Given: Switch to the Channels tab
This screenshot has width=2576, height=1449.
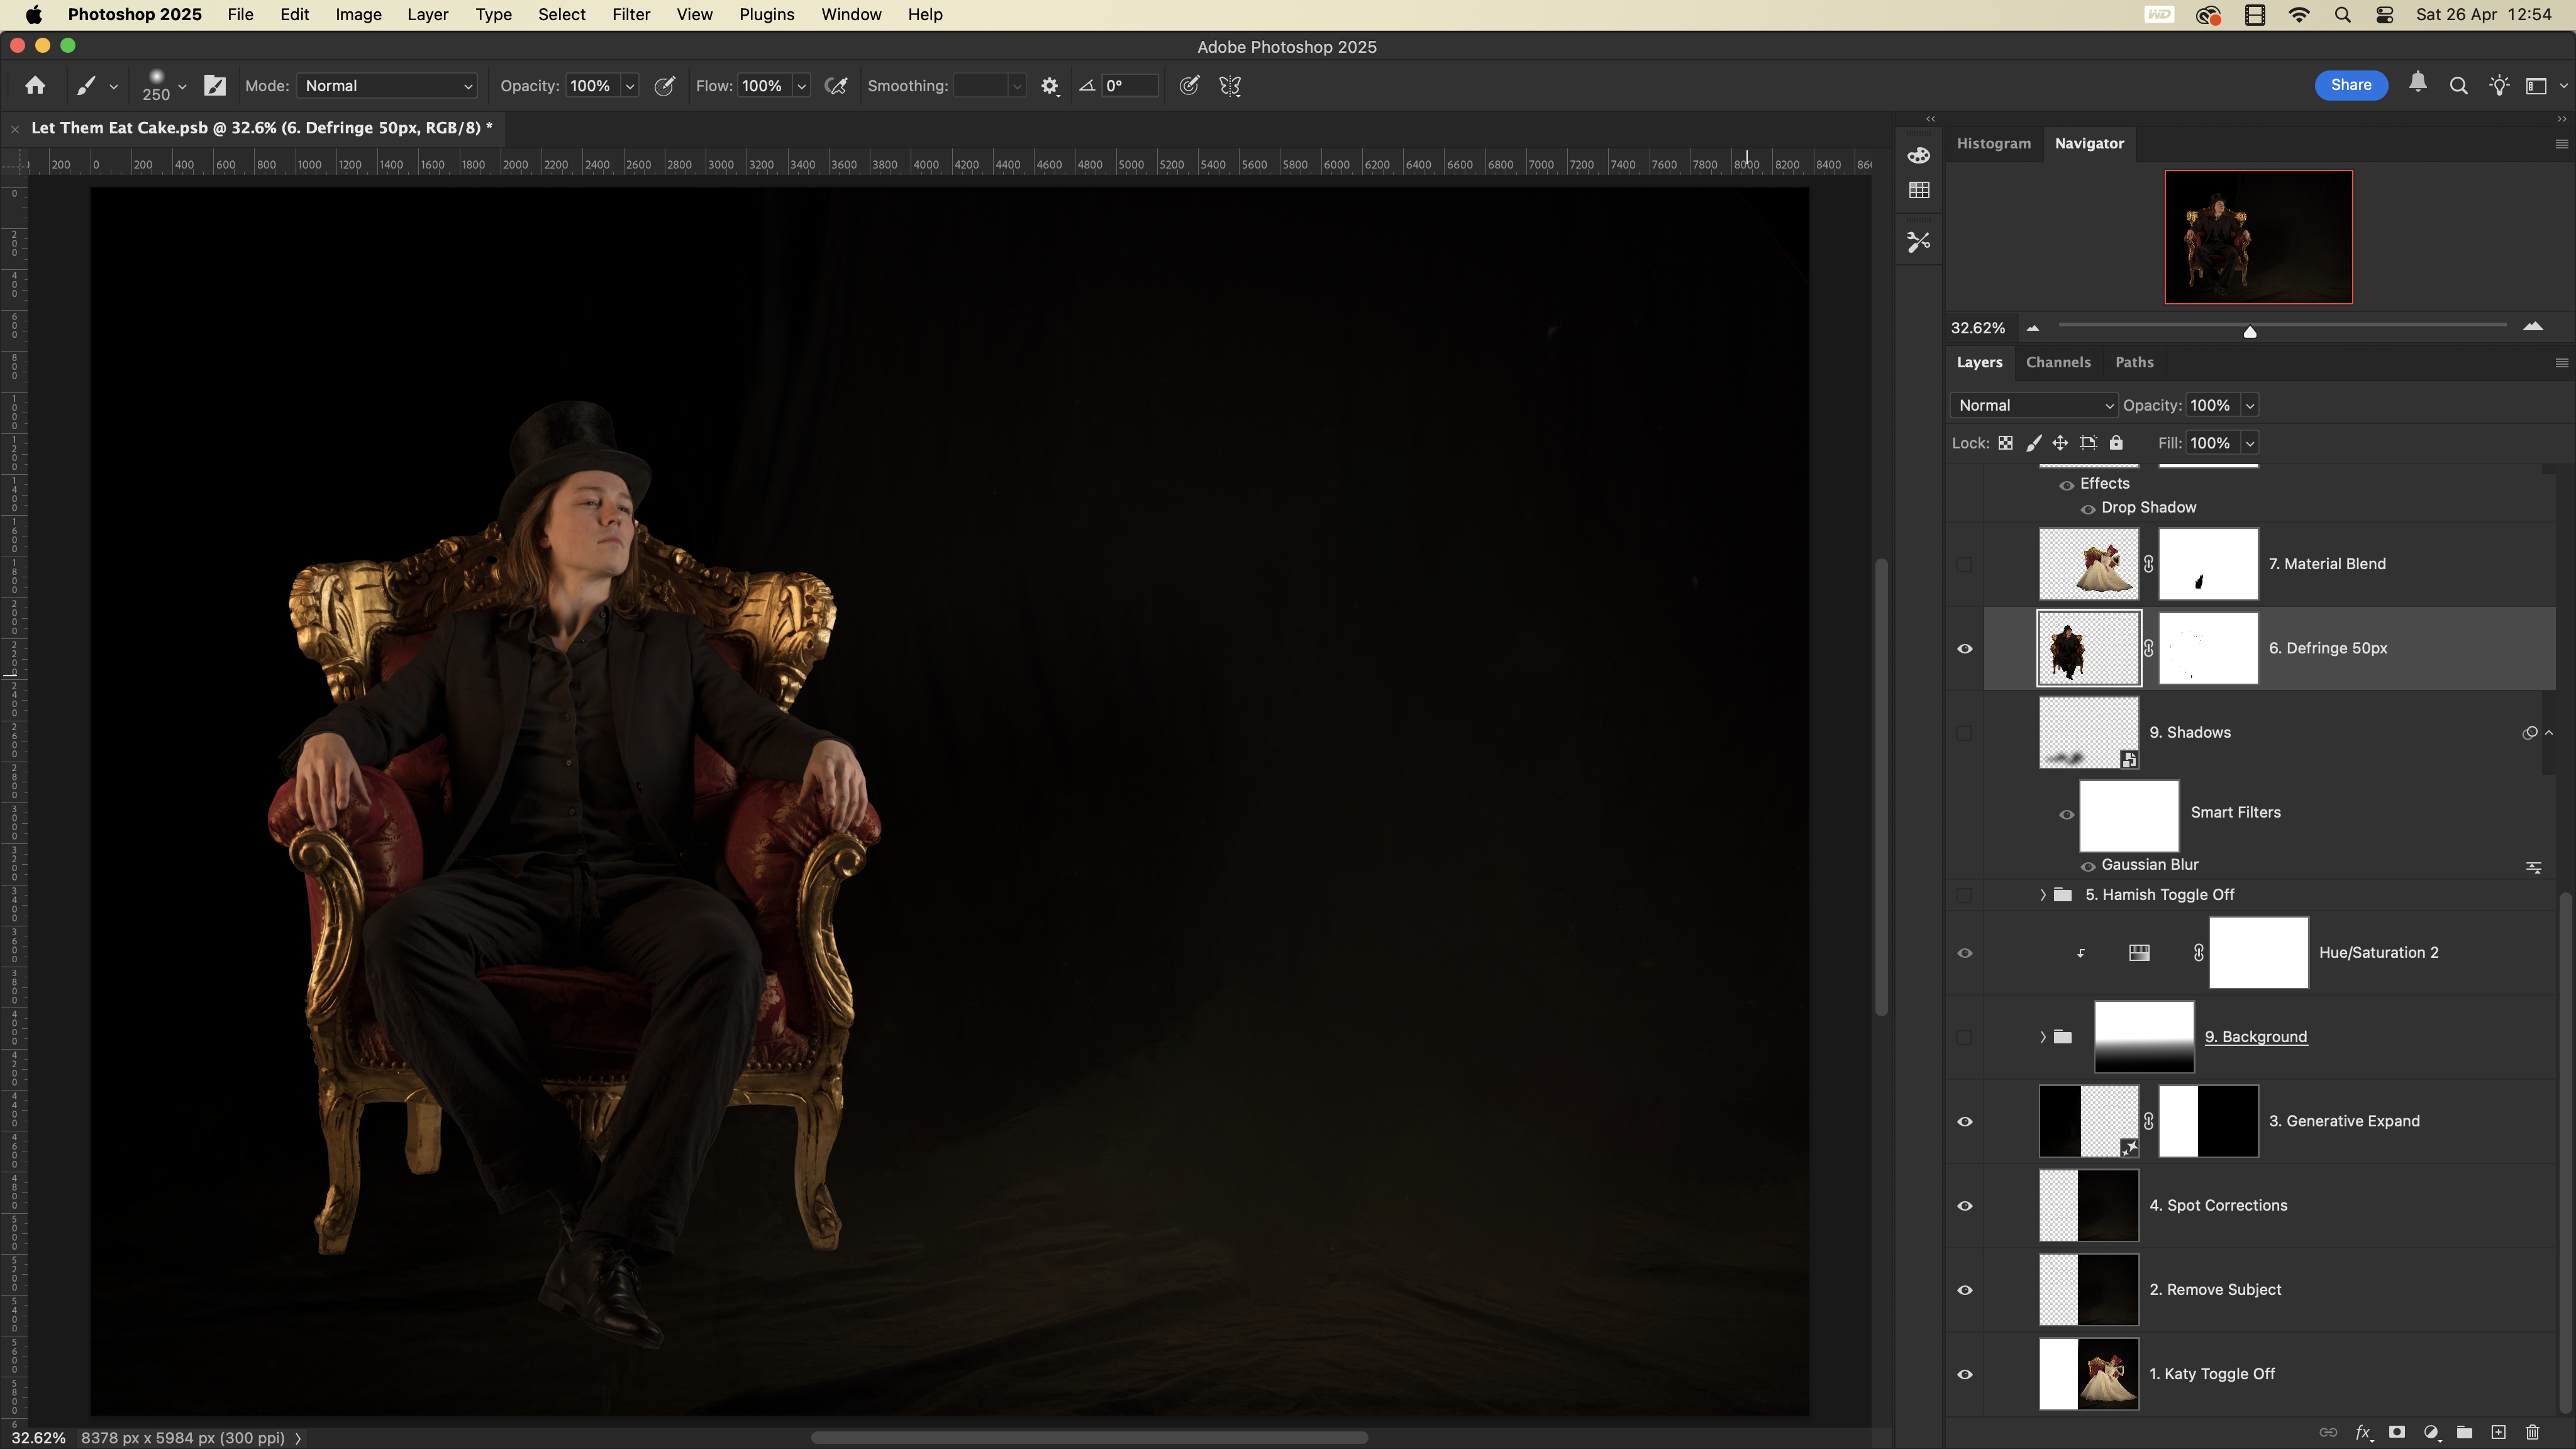Looking at the screenshot, I should pyautogui.click(x=2057, y=362).
